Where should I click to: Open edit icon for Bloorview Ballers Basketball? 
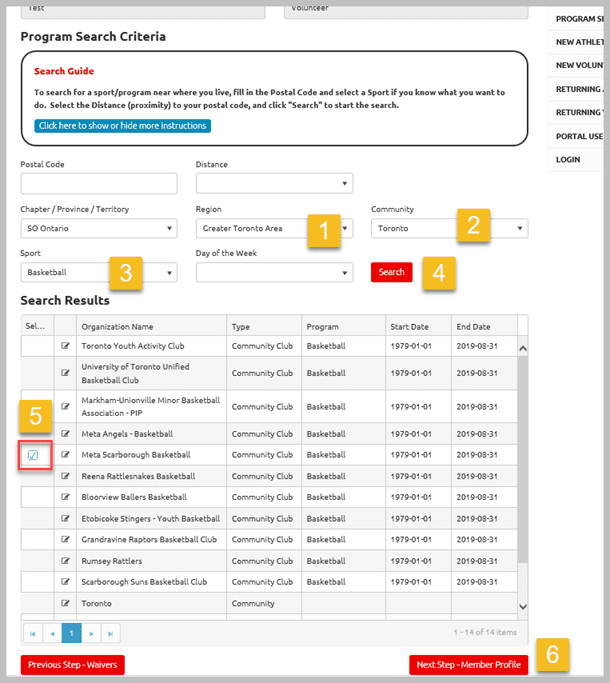[65, 497]
